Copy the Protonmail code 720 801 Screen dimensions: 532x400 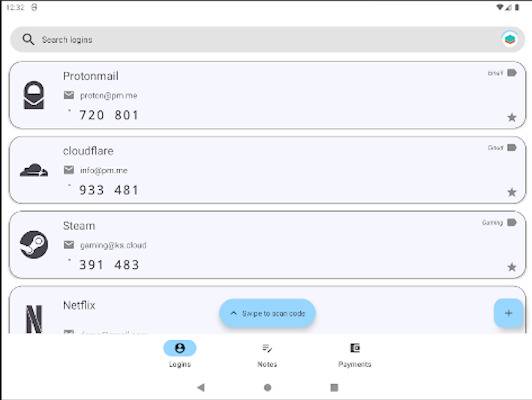tap(109, 115)
